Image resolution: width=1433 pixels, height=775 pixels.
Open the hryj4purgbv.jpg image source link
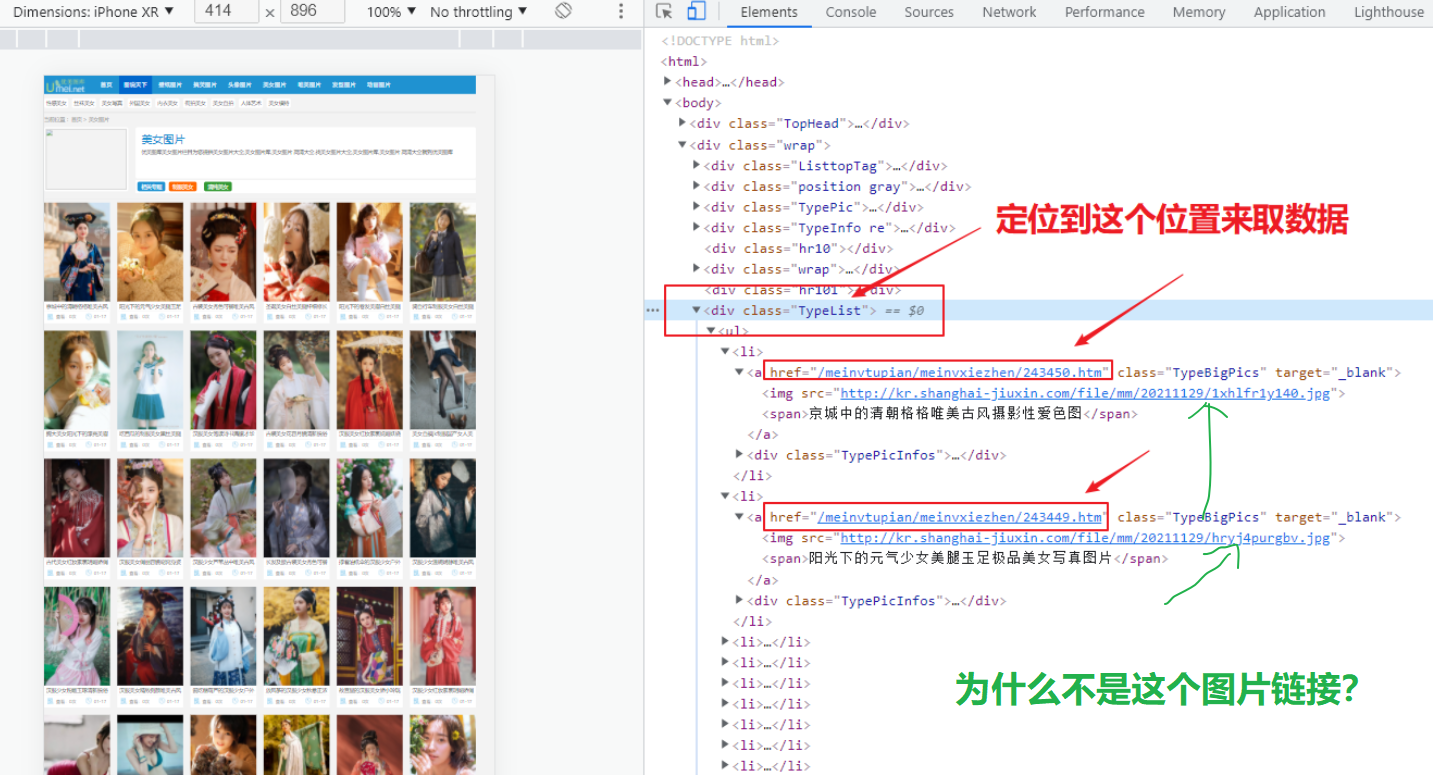1085,538
